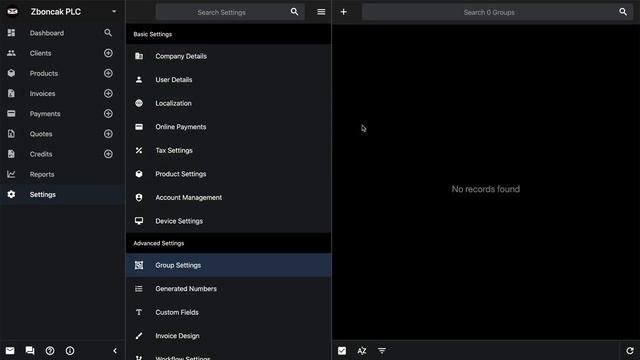
Task: Open User Details settings
Action: [229, 80]
